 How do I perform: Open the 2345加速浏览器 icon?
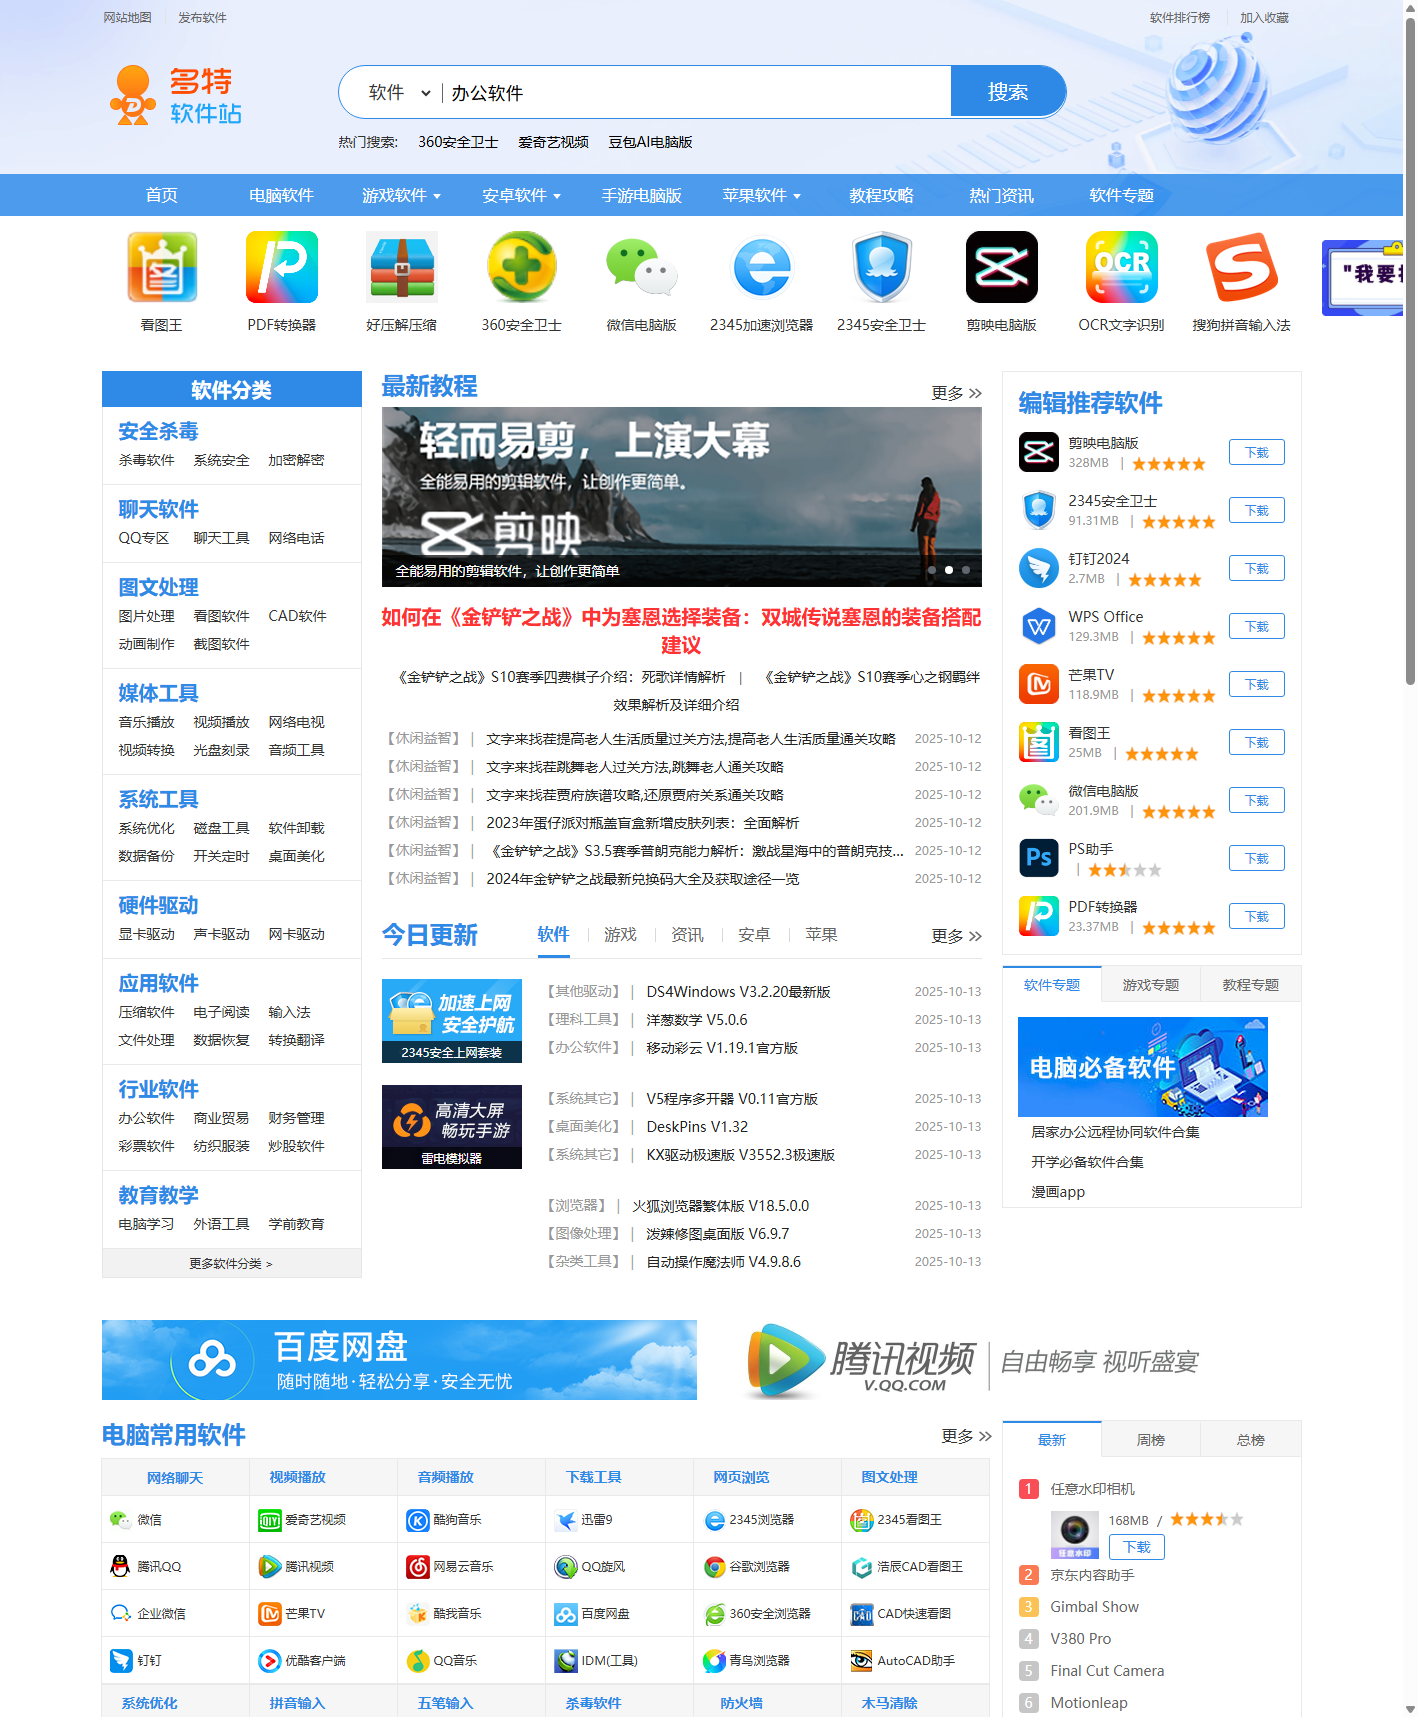pyautogui.click(x=762, y=267)
